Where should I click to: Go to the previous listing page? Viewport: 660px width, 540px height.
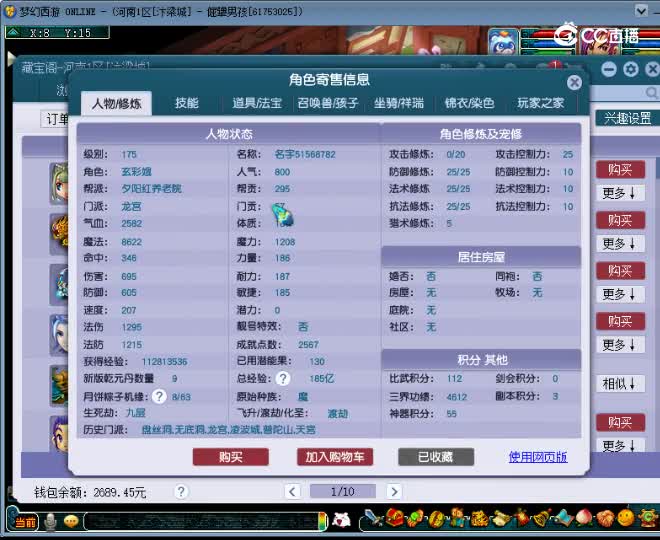[293, 491]
